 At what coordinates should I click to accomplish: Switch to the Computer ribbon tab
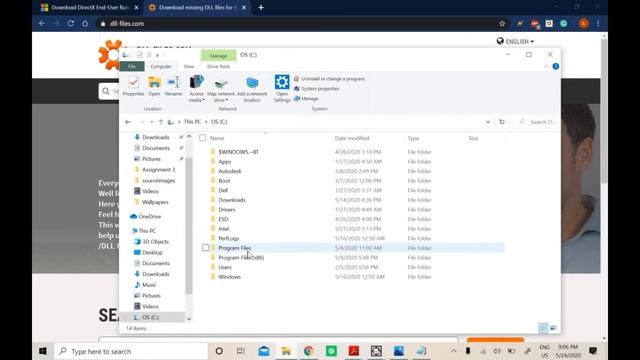pyautogui.click(x=161, y=66)
